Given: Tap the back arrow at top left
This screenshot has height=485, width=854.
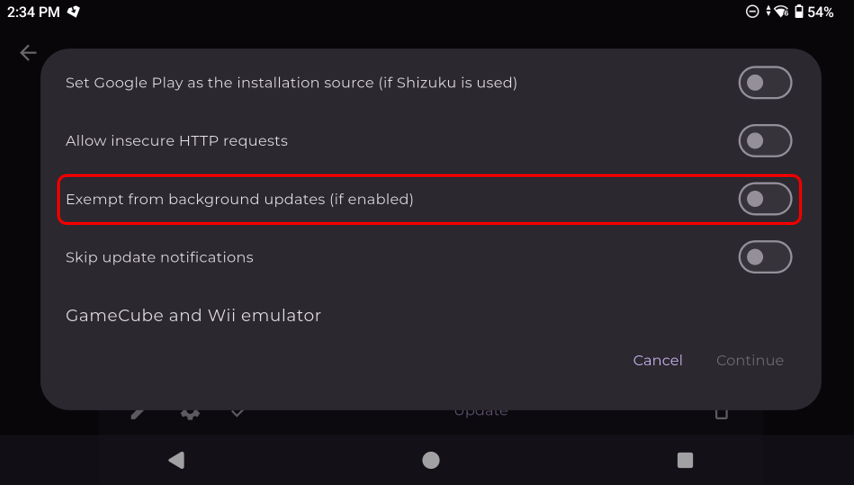Looking at the screenshot, I should click(28, 53).
